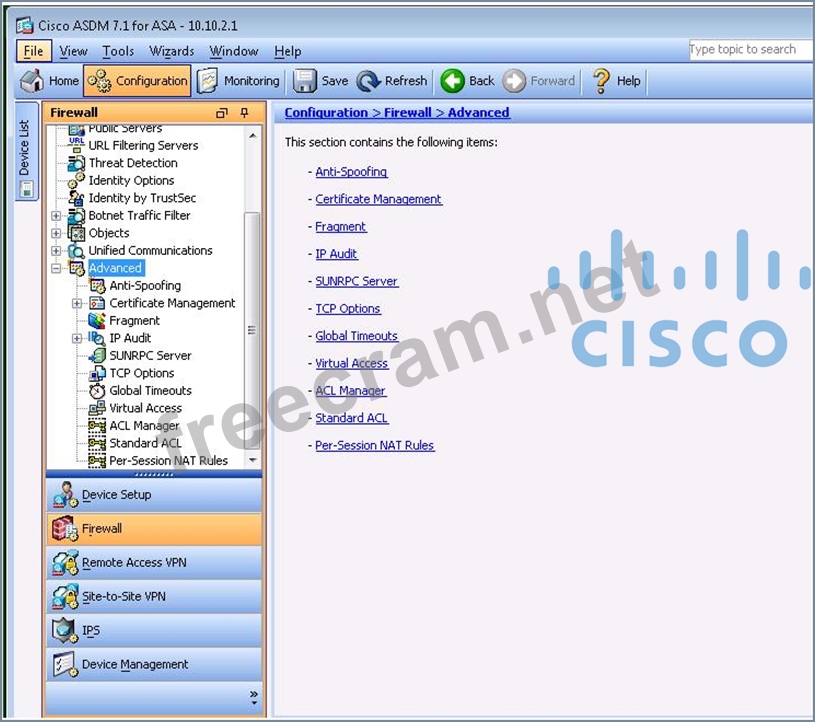Image resolution: width=815 pixels, height=722 pixels.
Task: Click the topic search input field
Action: tap(748, 49)
